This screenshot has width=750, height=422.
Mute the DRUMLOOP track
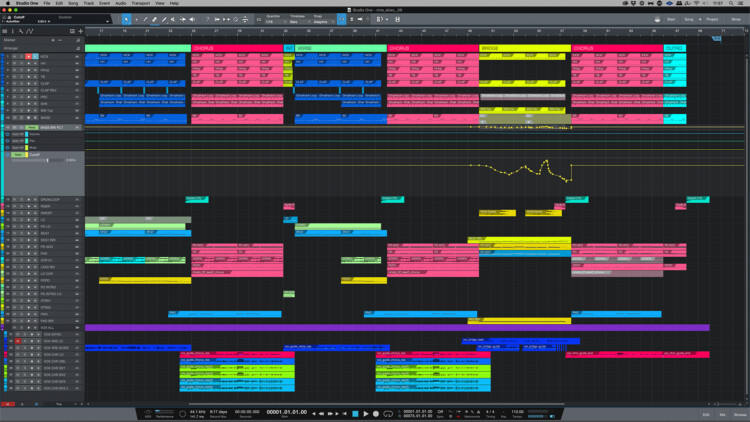[14, 200]
